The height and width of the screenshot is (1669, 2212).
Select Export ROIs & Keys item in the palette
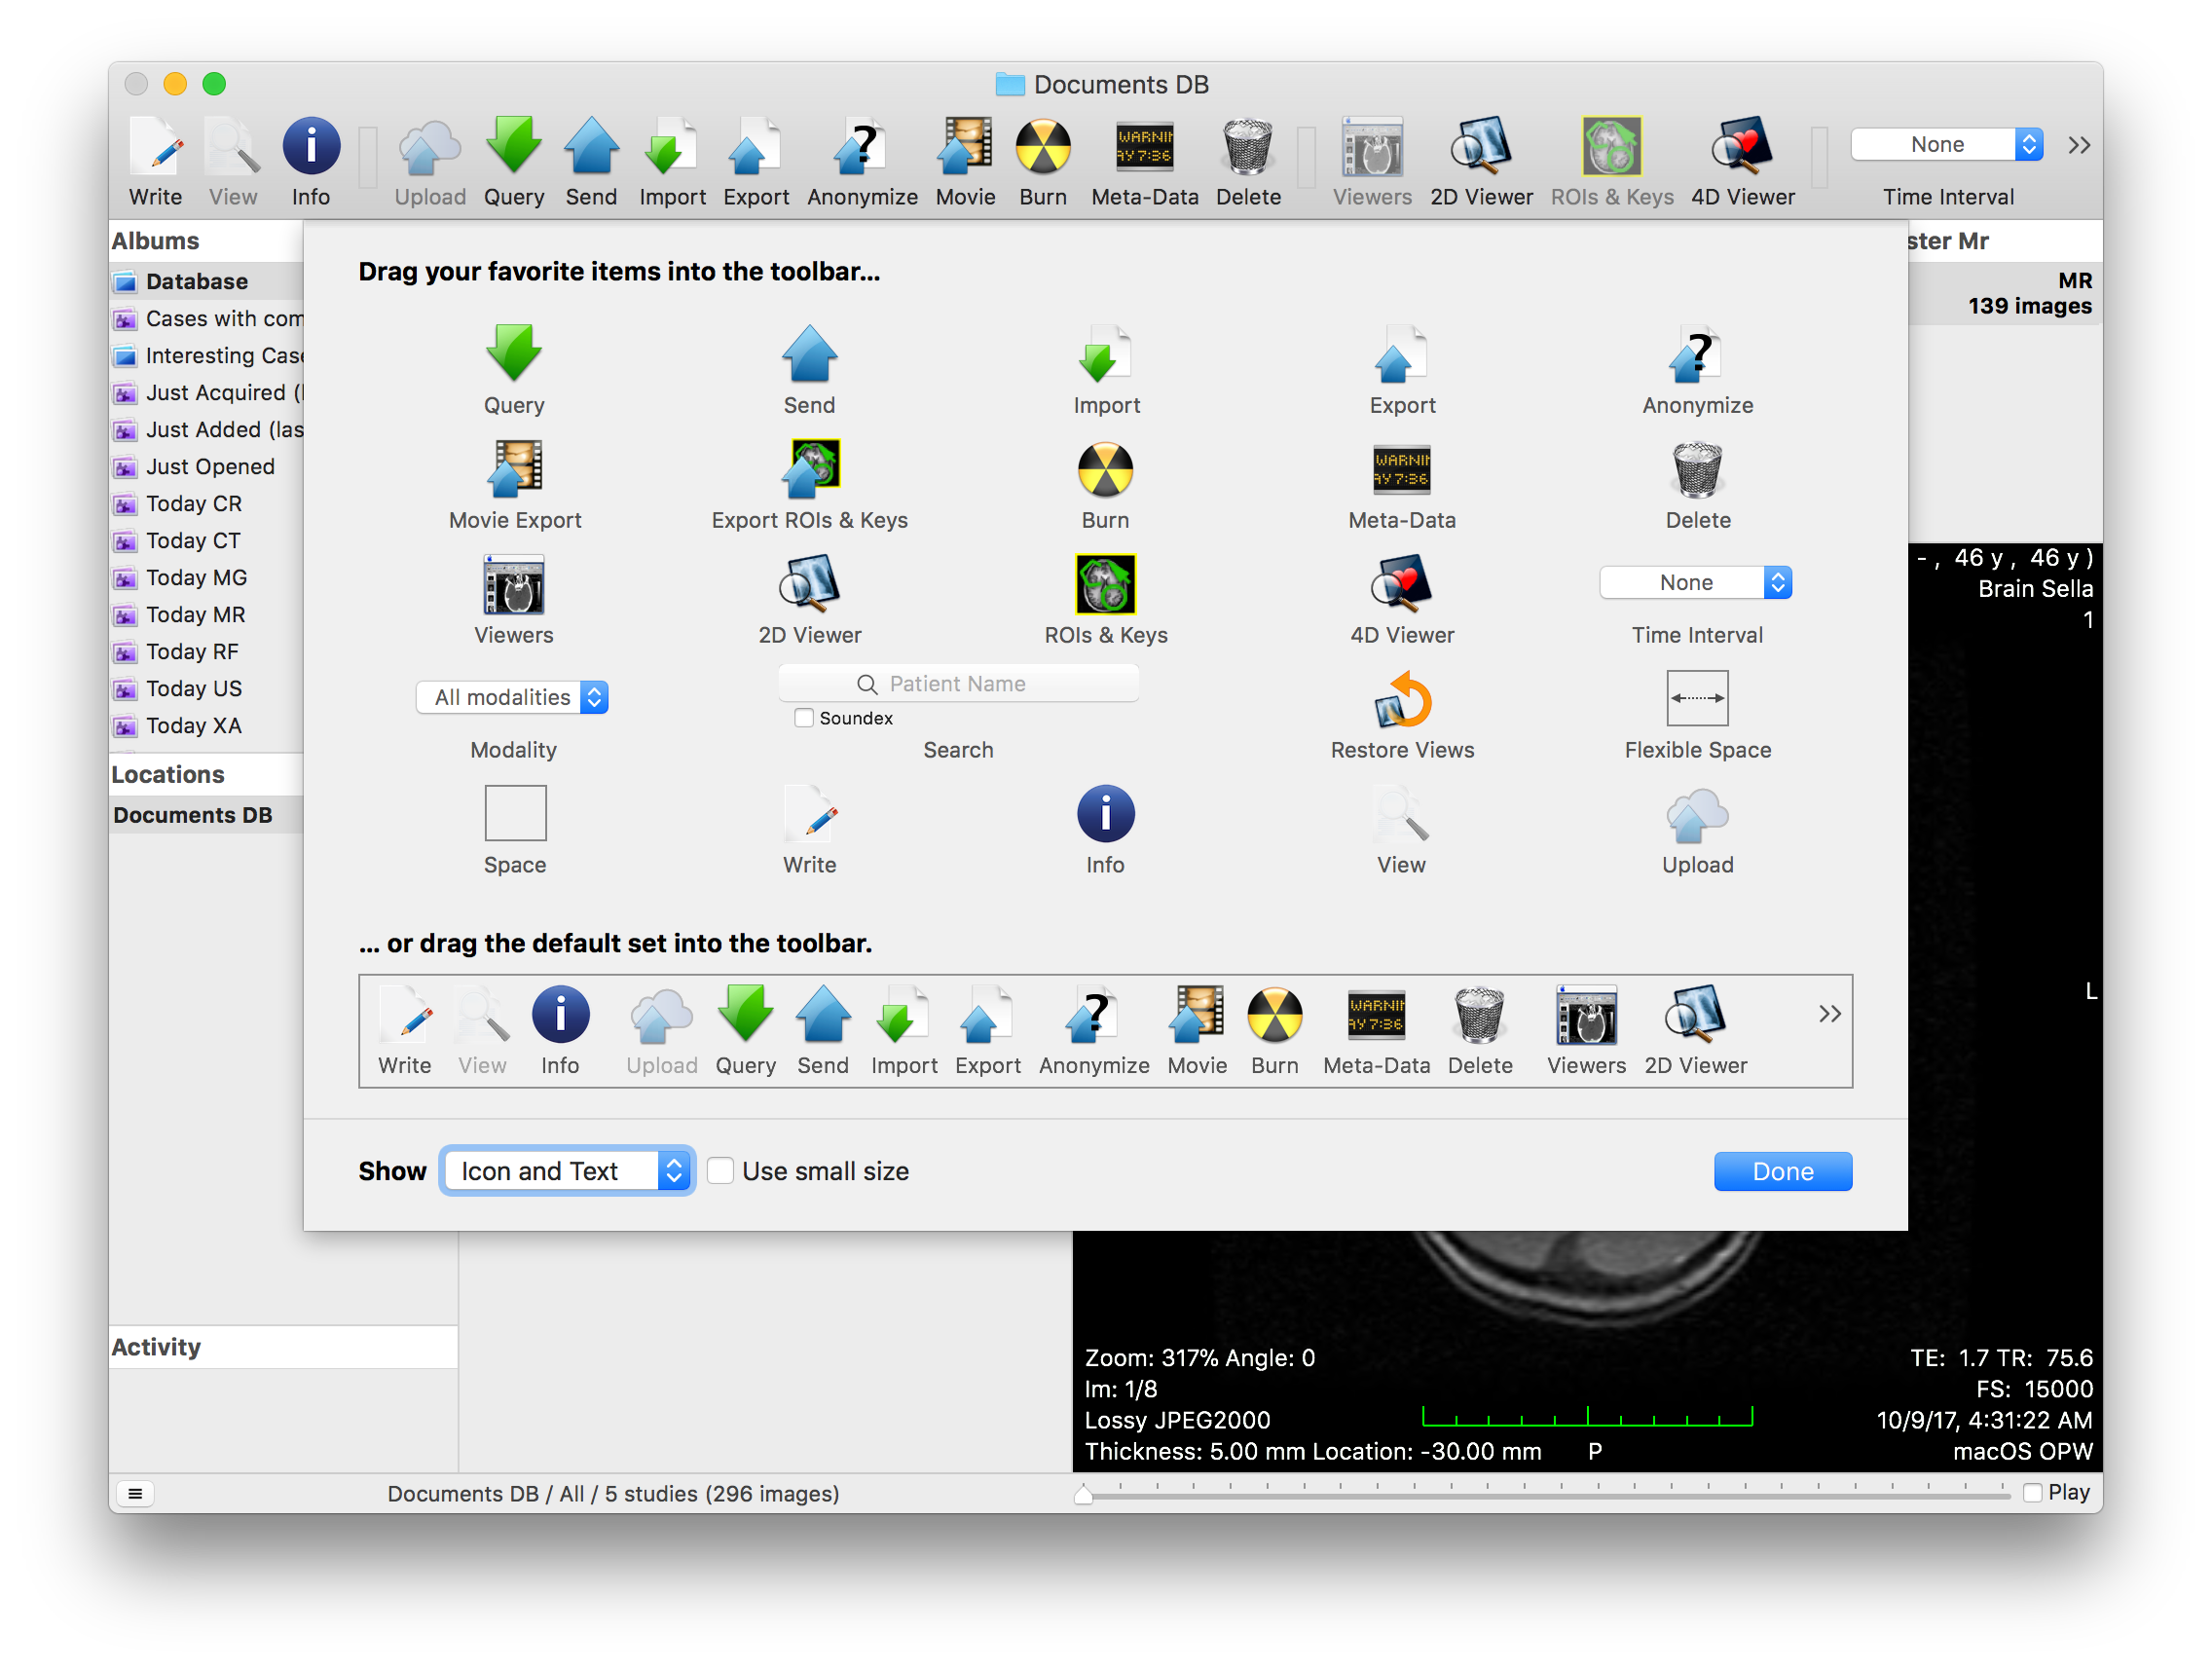pyautogui.click(x=810, y=485)
